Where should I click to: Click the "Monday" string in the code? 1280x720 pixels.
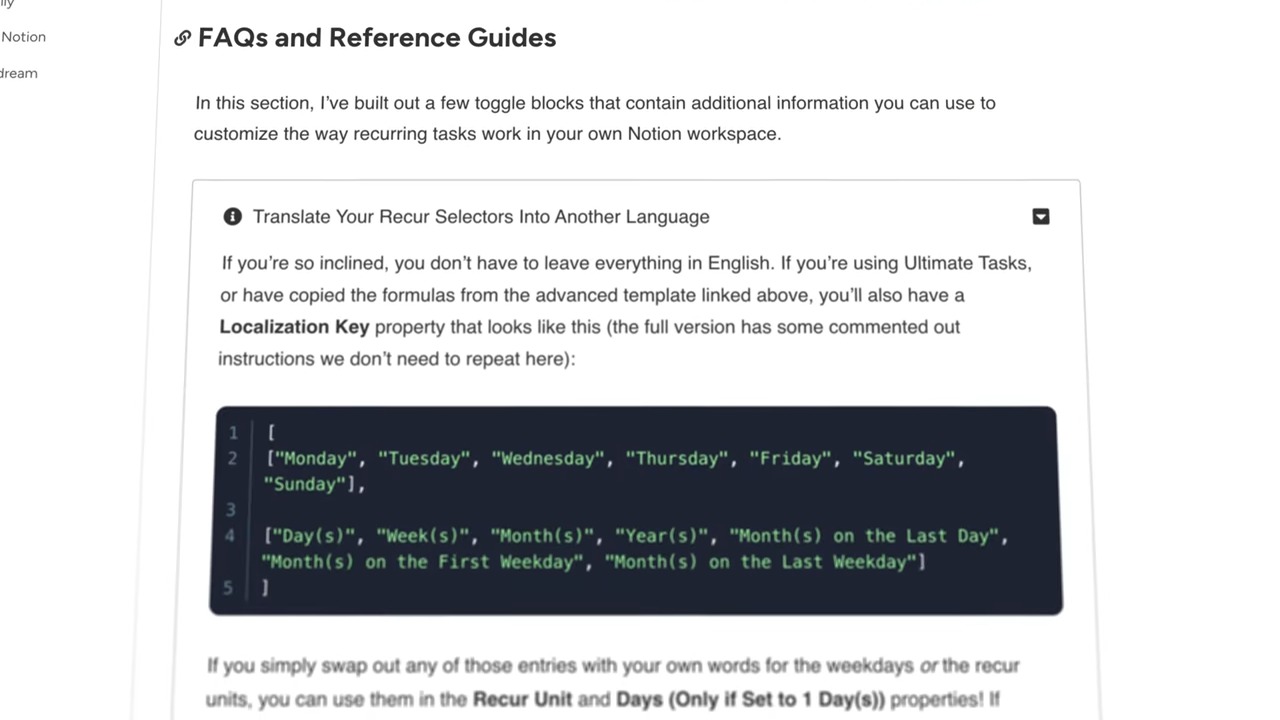click(x=316, y=458)
